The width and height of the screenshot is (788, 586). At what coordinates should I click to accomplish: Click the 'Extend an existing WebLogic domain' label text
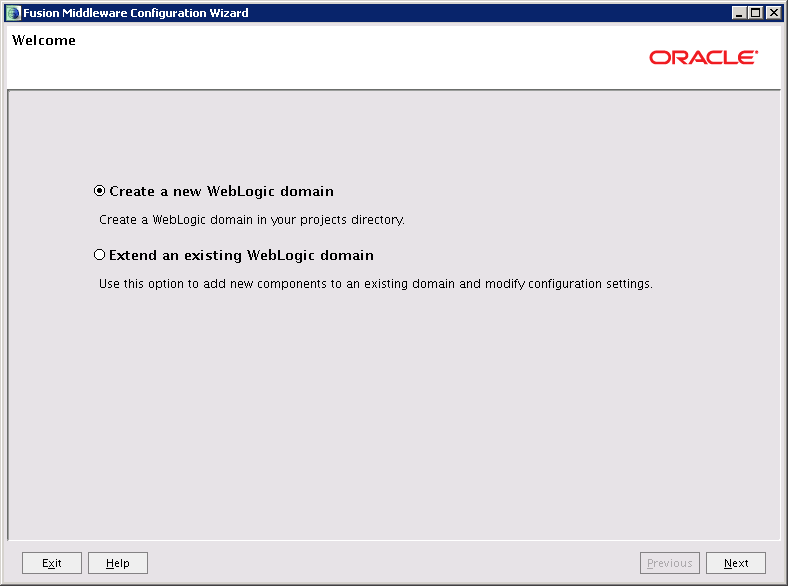[x=241, y=255]
